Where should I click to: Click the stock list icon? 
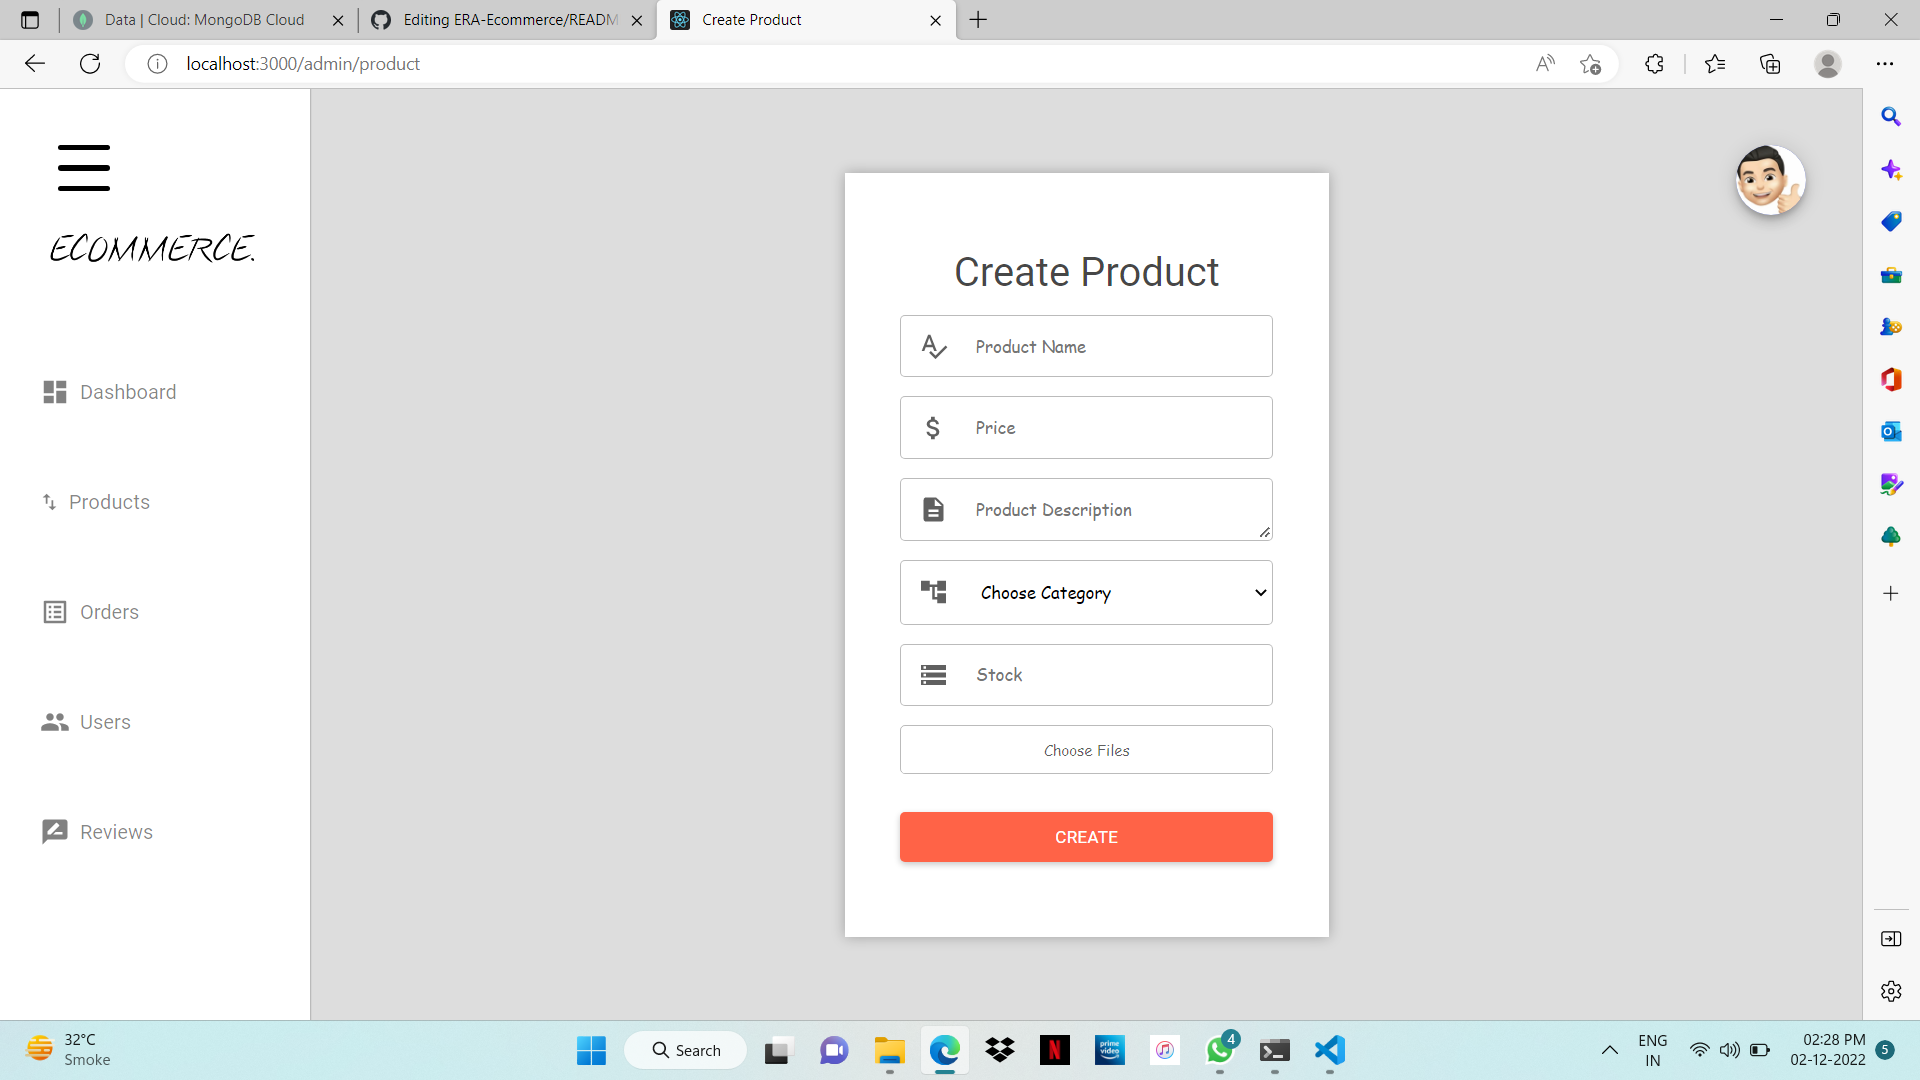pos(934,675)
